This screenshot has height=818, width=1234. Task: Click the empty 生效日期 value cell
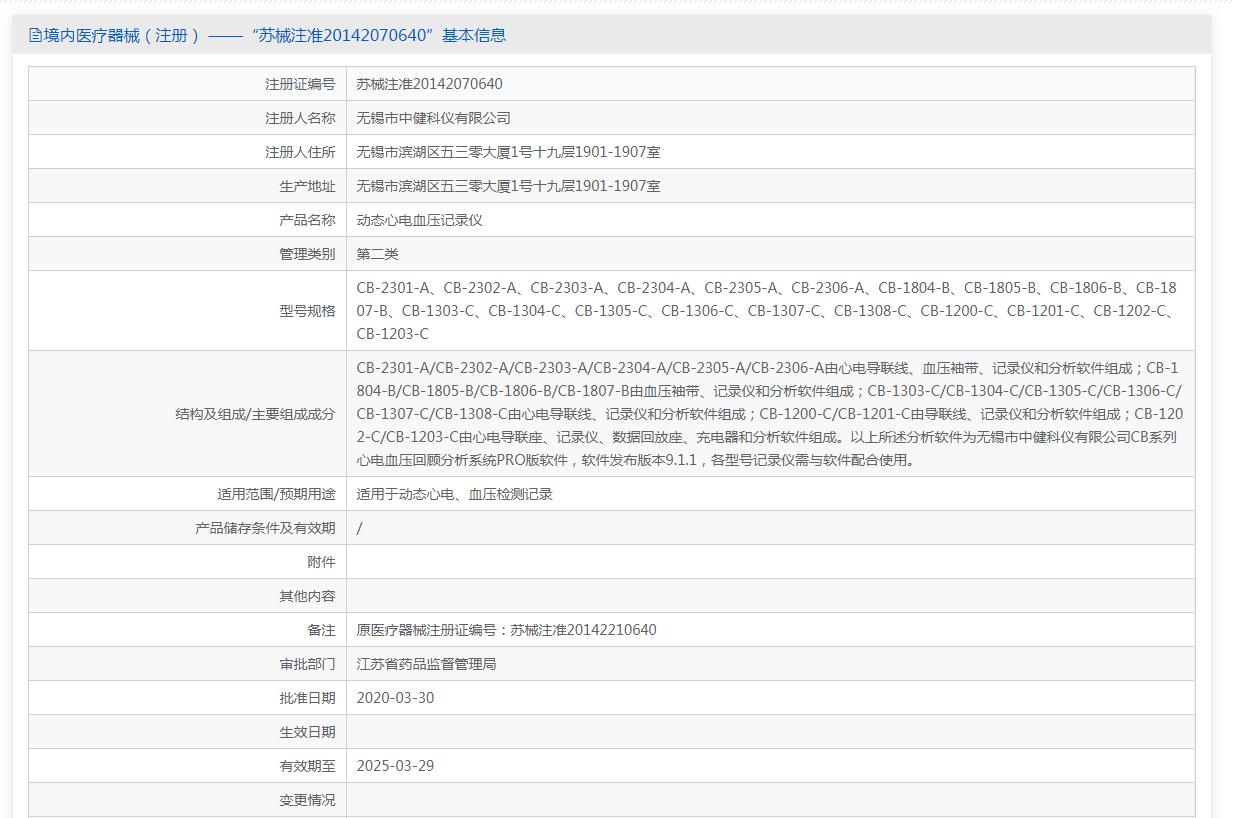[x=770, y=732]
